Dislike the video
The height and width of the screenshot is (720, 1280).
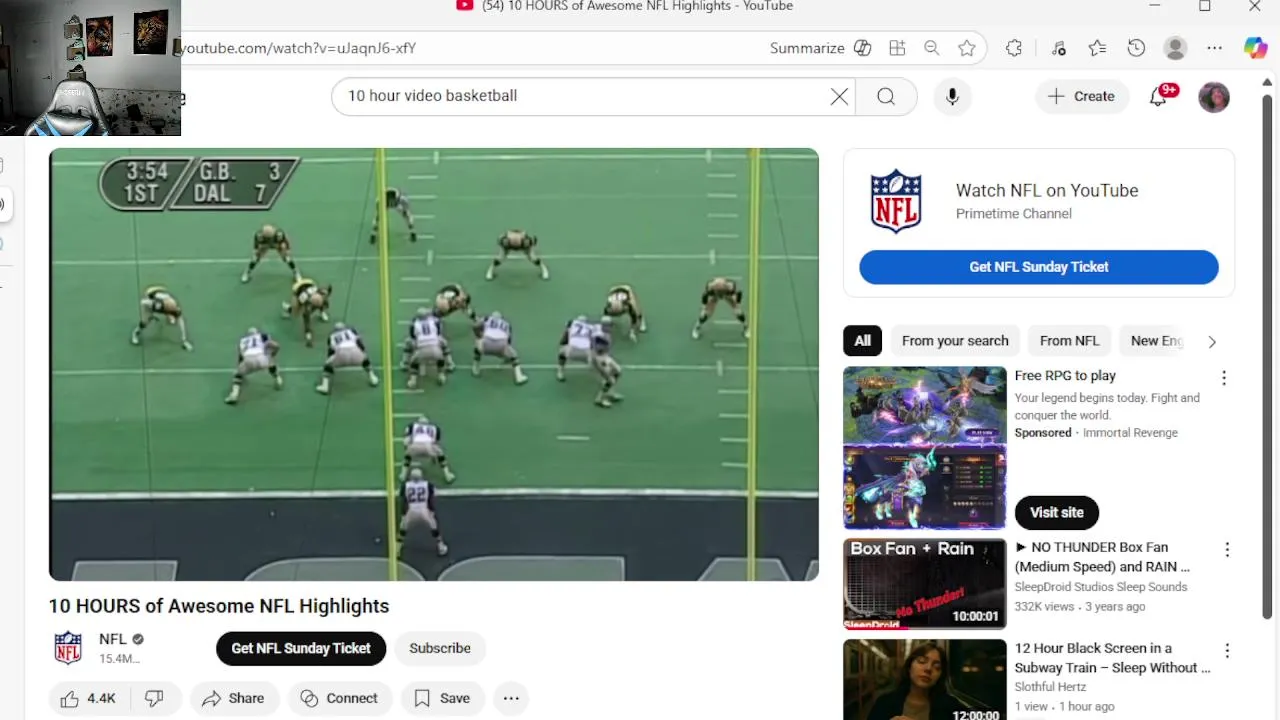[155, 698]
